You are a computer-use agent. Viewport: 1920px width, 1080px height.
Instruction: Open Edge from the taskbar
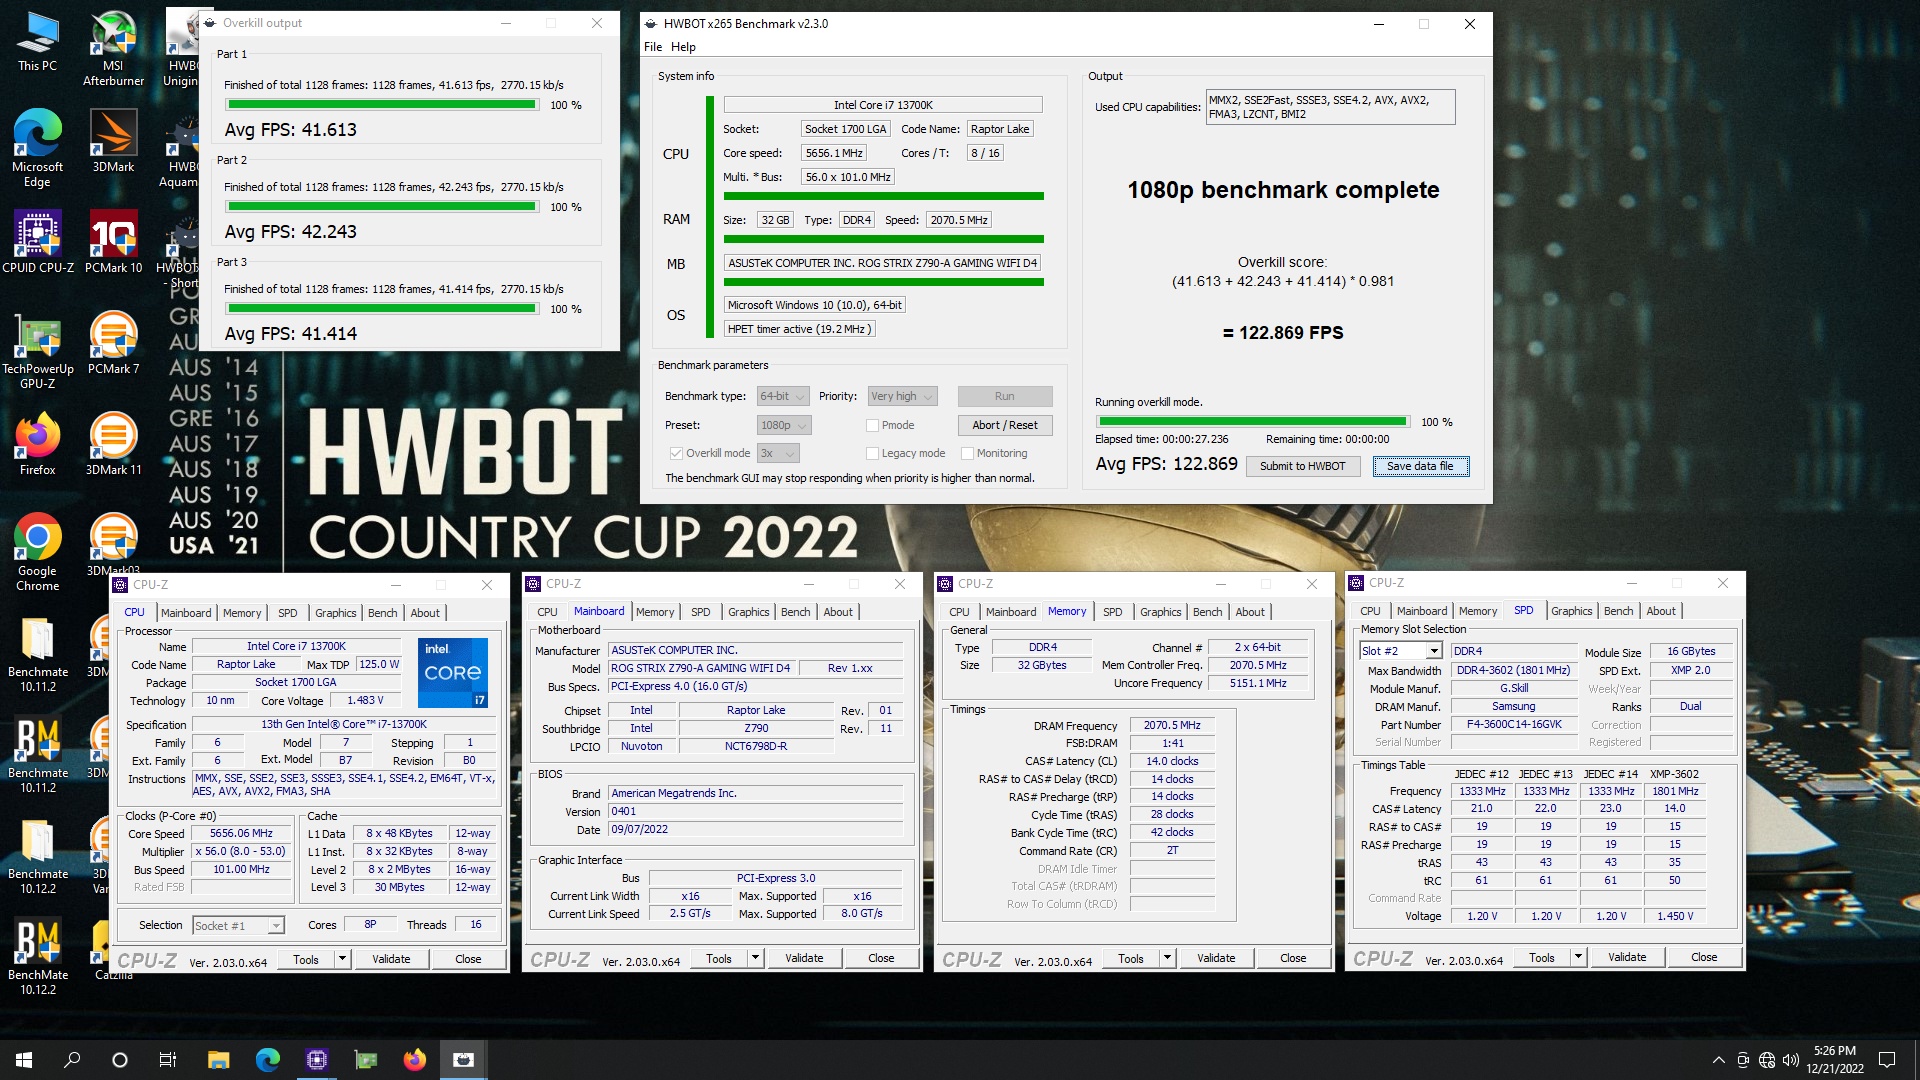click(x=267, y=1060)
